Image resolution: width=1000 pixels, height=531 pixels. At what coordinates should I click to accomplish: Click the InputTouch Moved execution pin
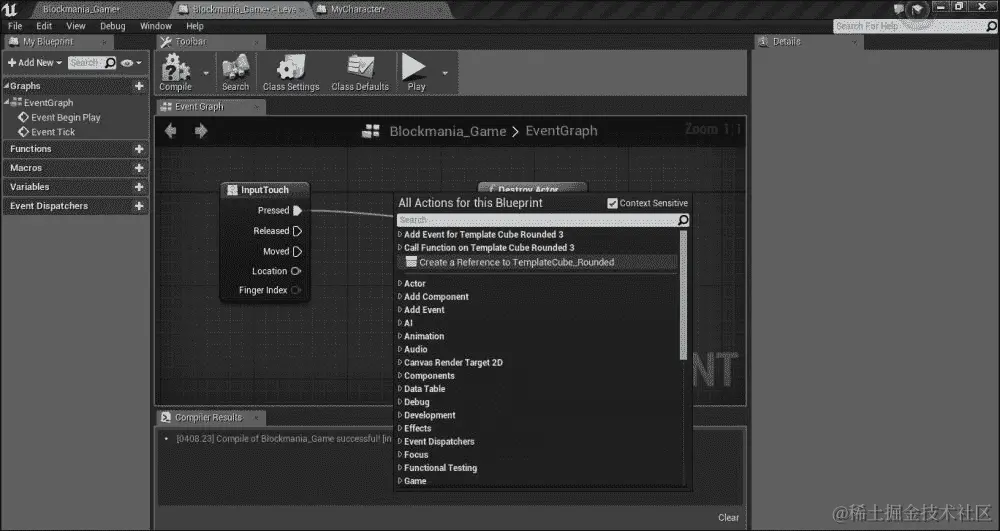297,251
